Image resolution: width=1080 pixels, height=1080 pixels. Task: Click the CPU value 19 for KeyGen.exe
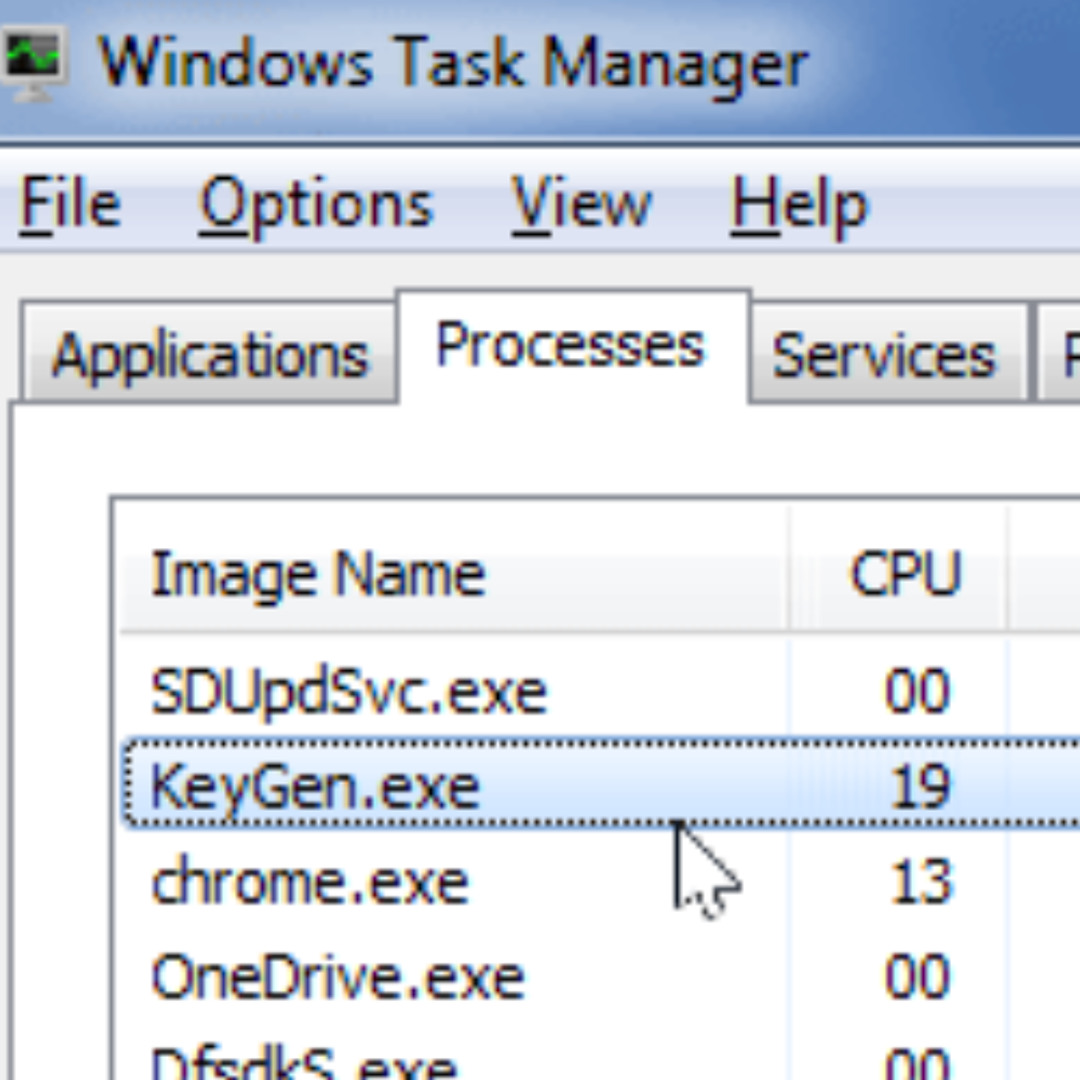click(x=918, y=787)
